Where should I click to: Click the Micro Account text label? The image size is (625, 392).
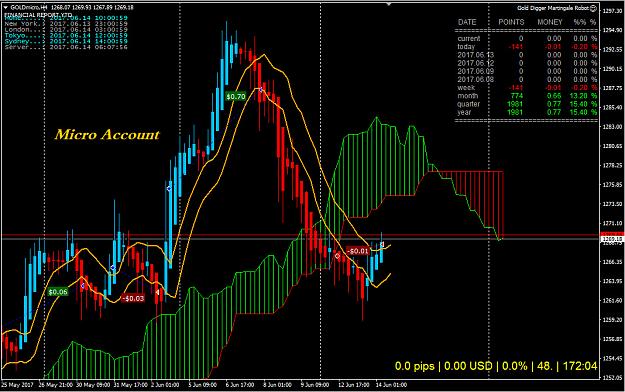tap(107, 135)
